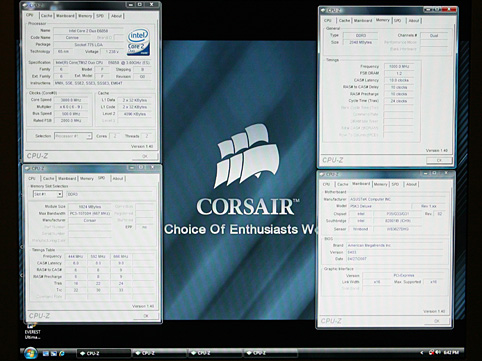
Task: Click CPU-Z title icon in Memory timings window
Action: pyautogui.click(x=323, y=10)
